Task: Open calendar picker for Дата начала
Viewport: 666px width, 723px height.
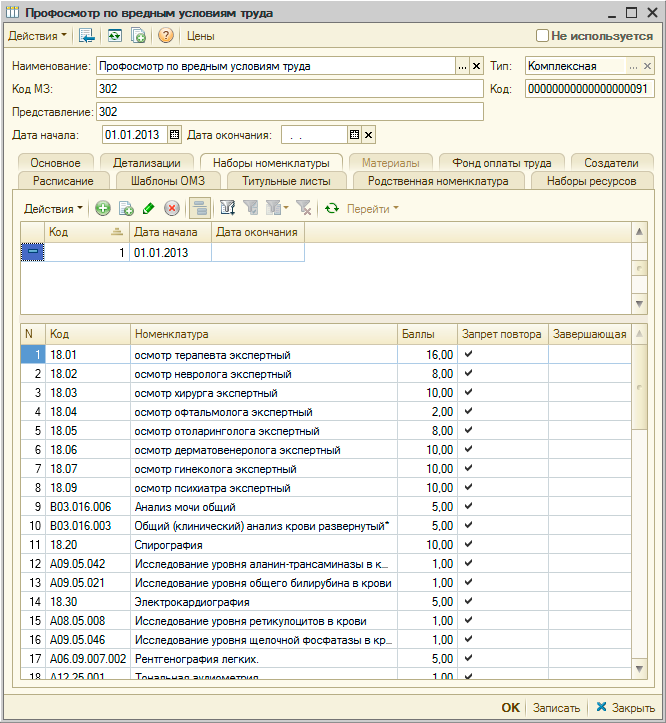Action: [x=175, y=135]
